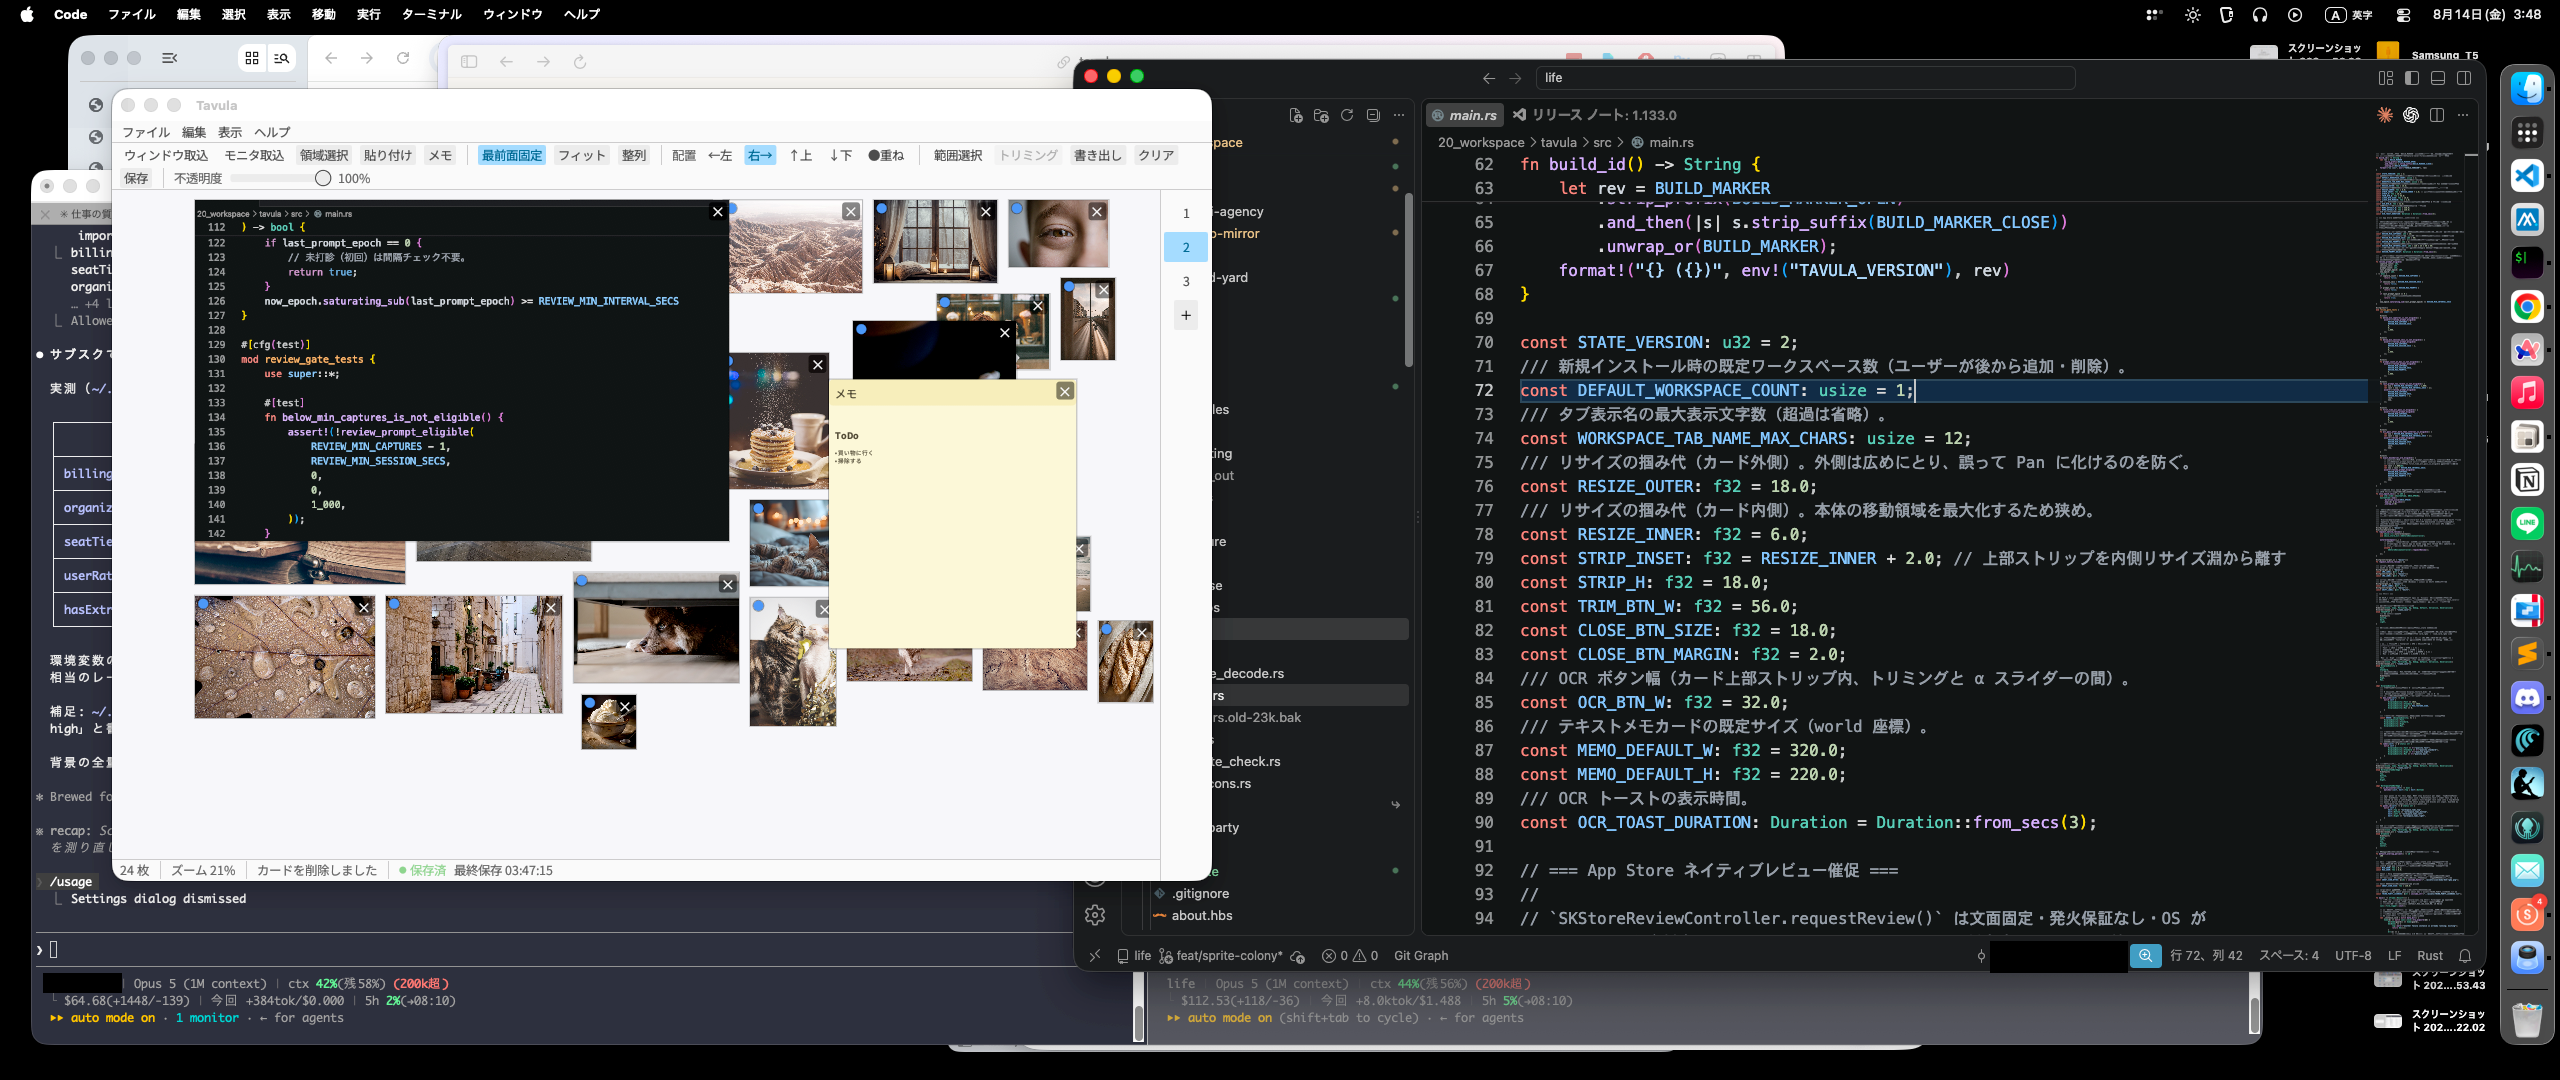Open Tavula 編集 menu
2560x1080 pixels.
click(194, 132)
